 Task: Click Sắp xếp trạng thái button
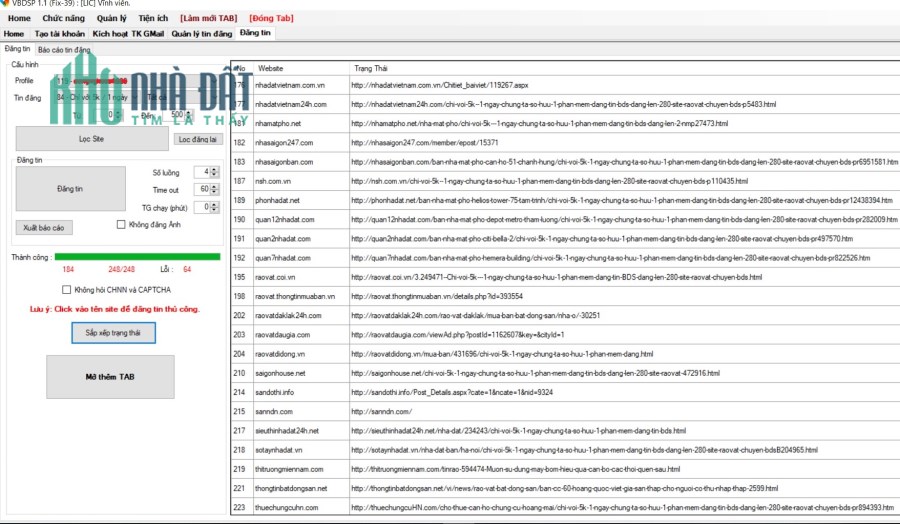[114, 333]
